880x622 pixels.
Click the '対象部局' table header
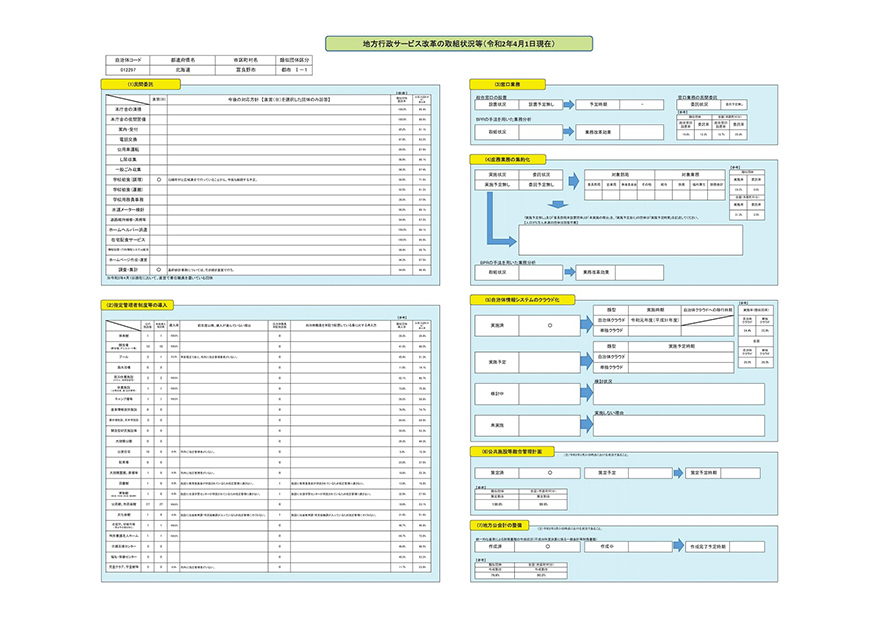pos(620,175)
